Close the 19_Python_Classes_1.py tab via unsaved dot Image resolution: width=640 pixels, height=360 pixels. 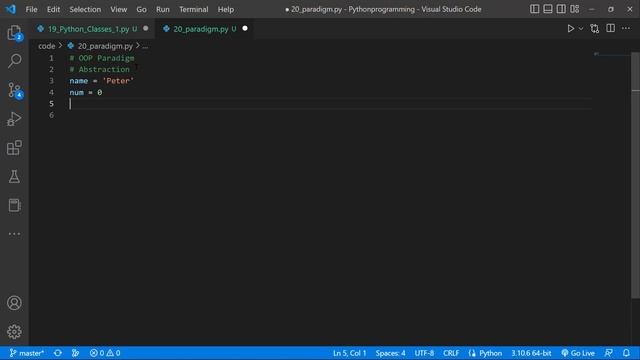coord(146,29)
